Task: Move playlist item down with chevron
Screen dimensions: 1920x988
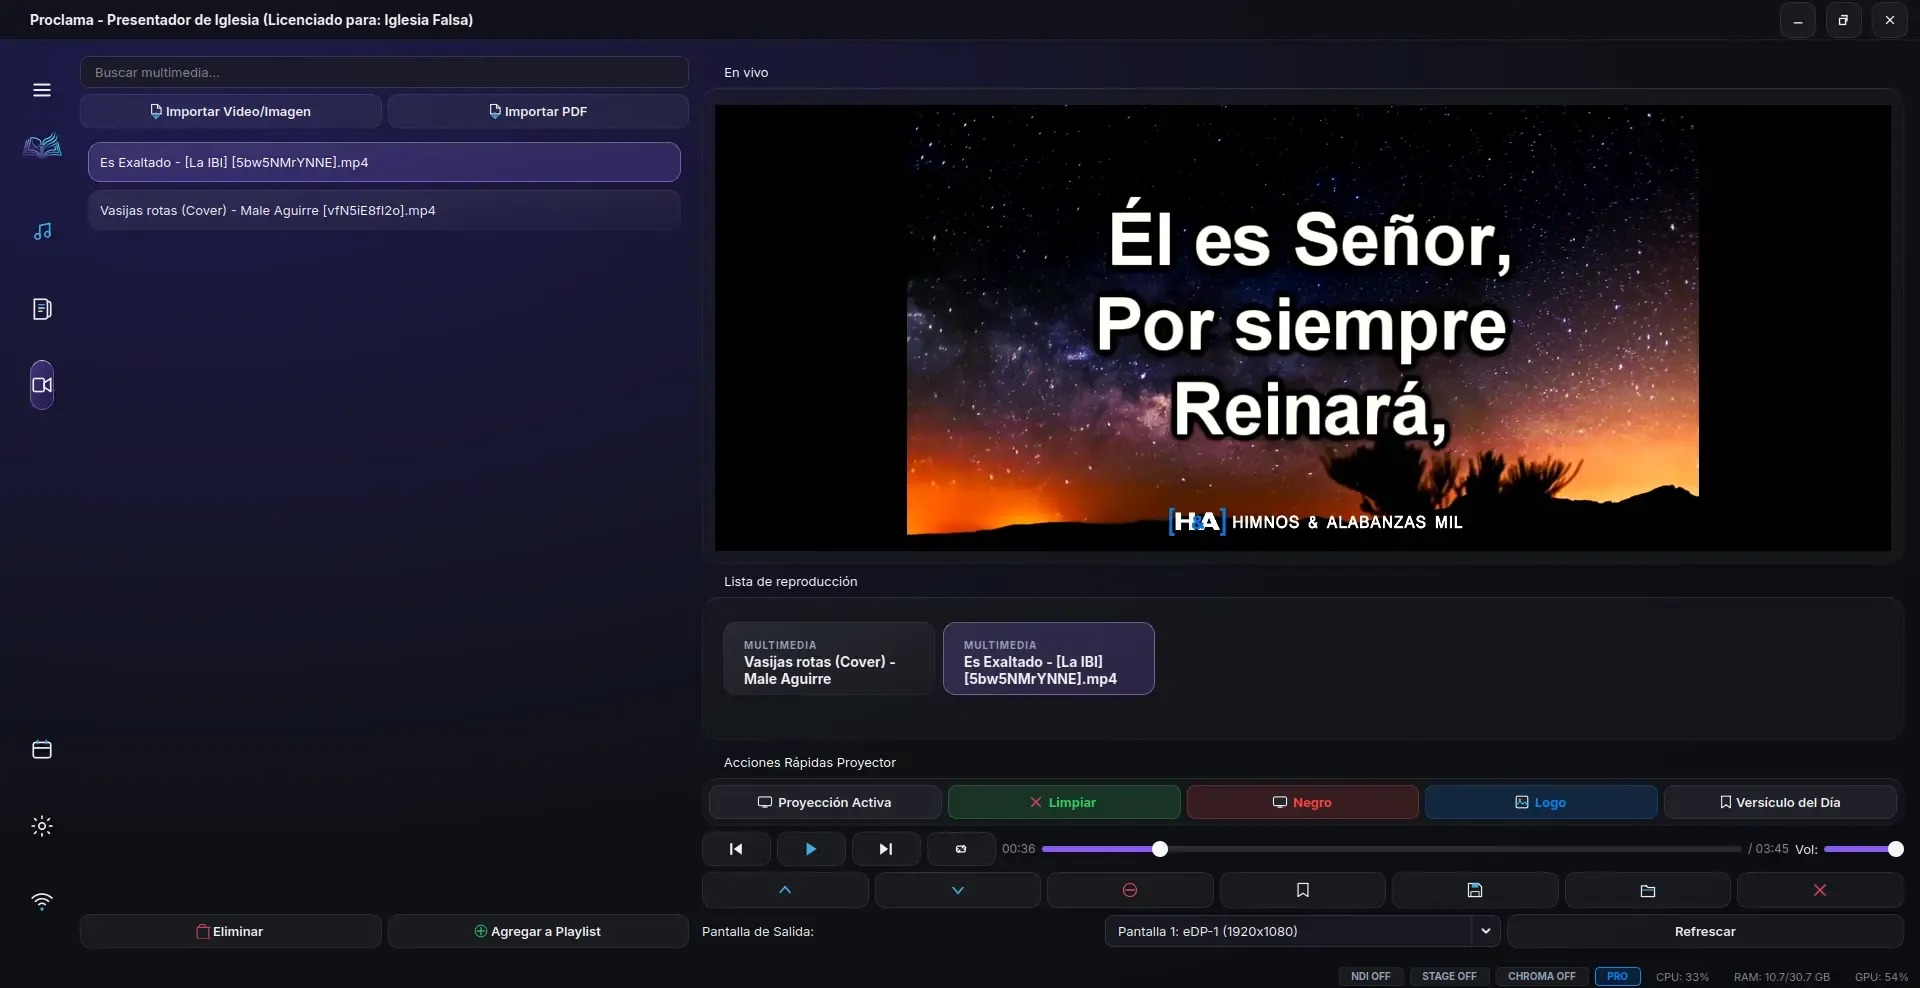Action: [958, 890]
